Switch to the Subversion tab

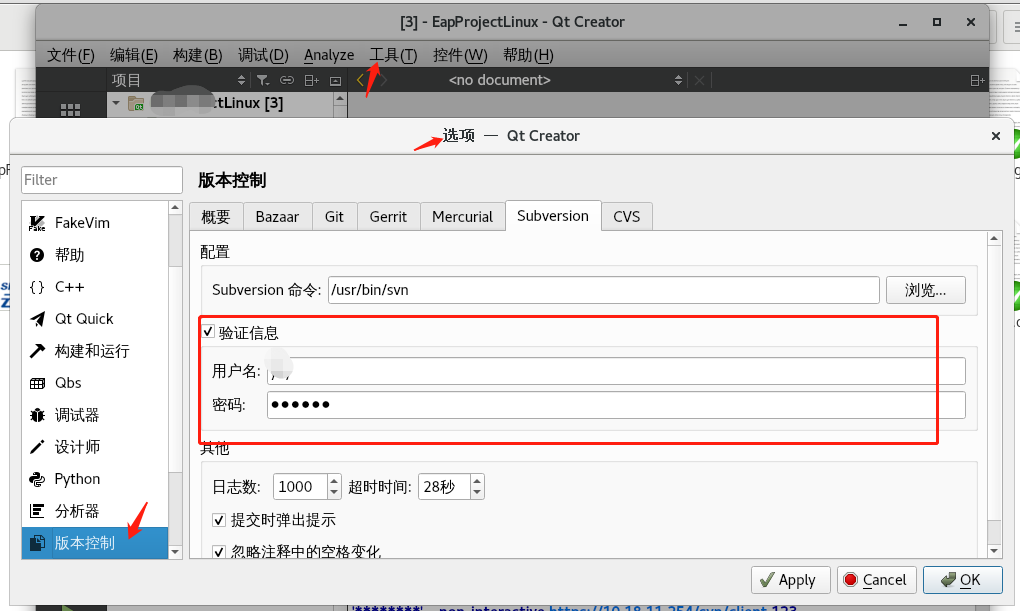tap(553, 215)
